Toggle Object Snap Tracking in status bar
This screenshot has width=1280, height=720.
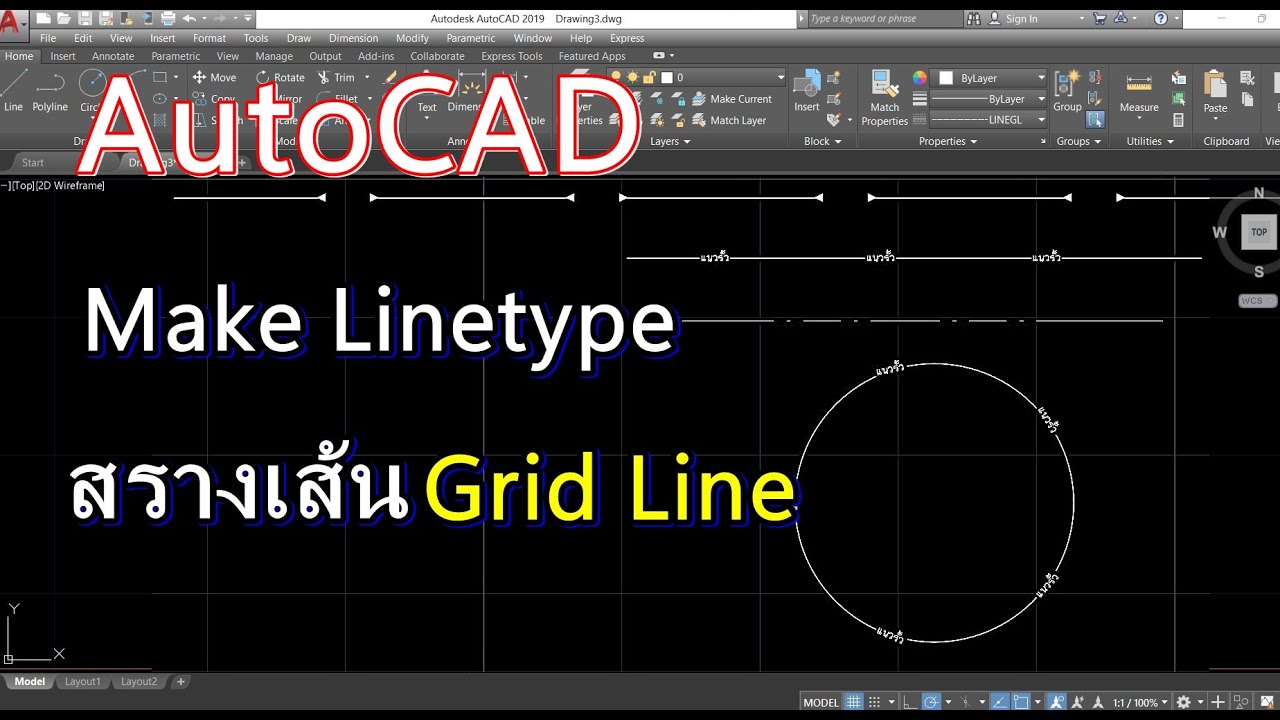(998, 702)
